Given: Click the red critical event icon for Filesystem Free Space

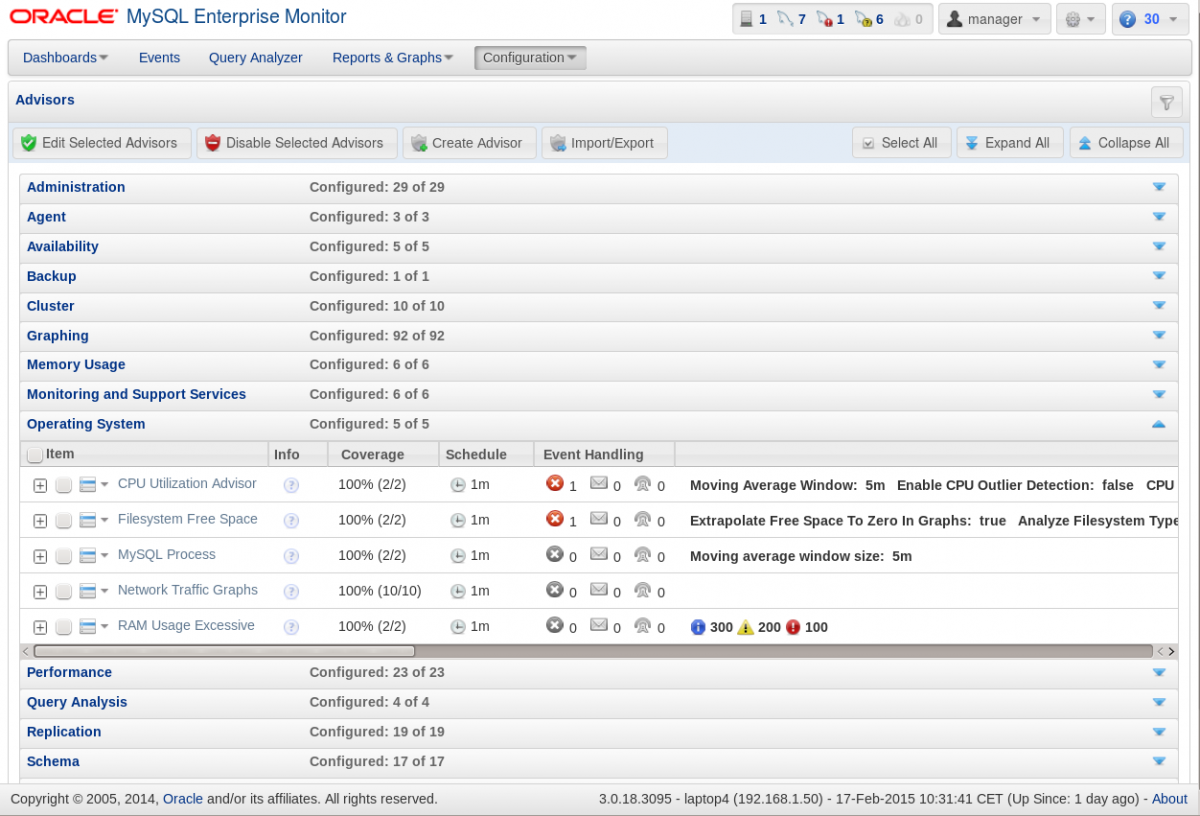Looking at the screenshot, I should [x=555, y=518].
